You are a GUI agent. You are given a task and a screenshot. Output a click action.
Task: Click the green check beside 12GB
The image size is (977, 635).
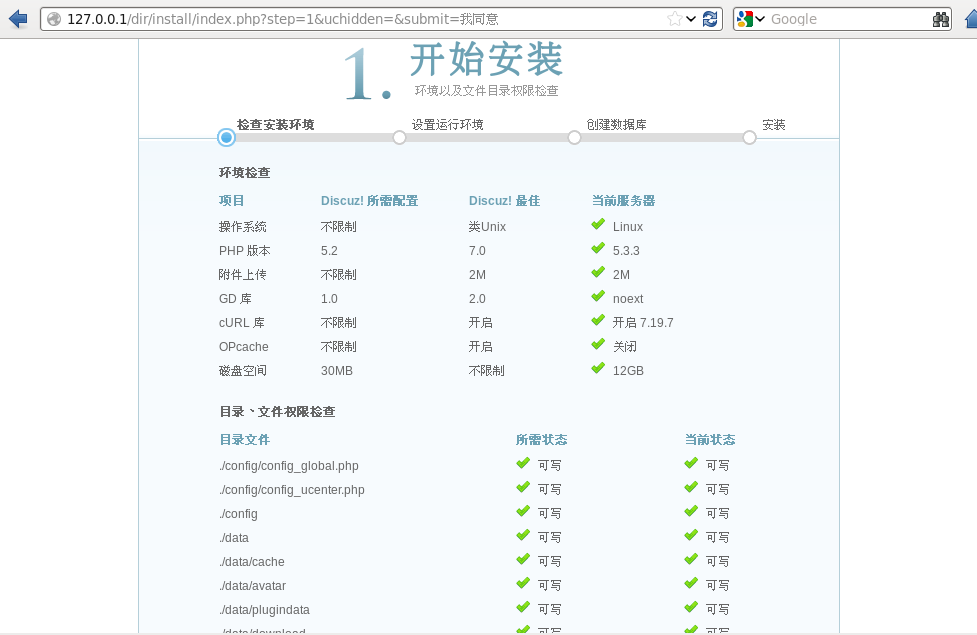(x=598, y=368)
